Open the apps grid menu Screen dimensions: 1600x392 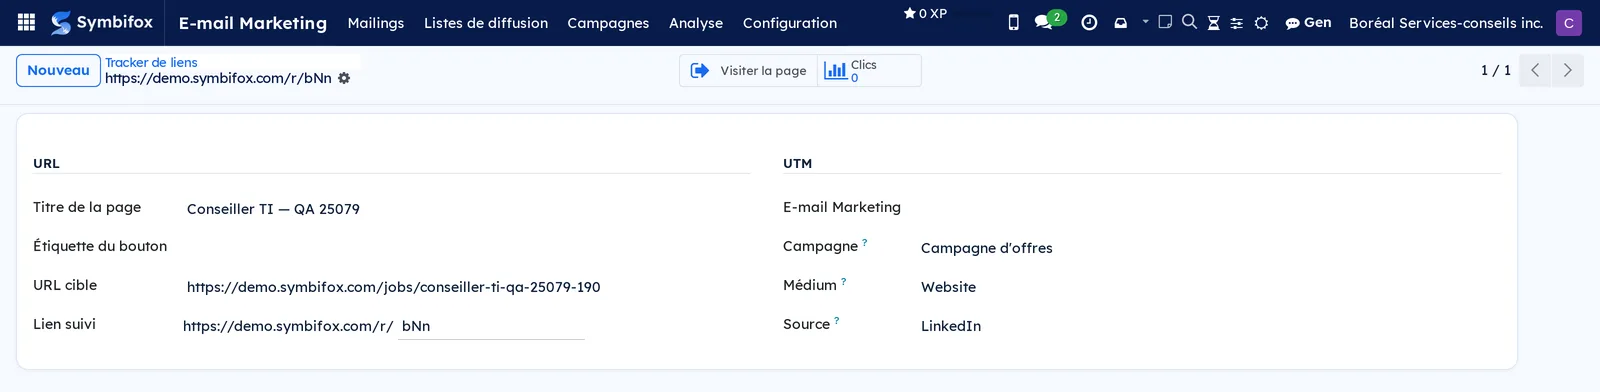click(27, 22)
